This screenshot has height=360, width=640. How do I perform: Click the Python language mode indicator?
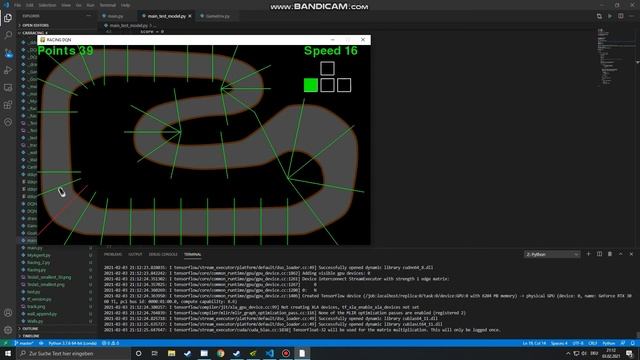(x=609, y=343)
